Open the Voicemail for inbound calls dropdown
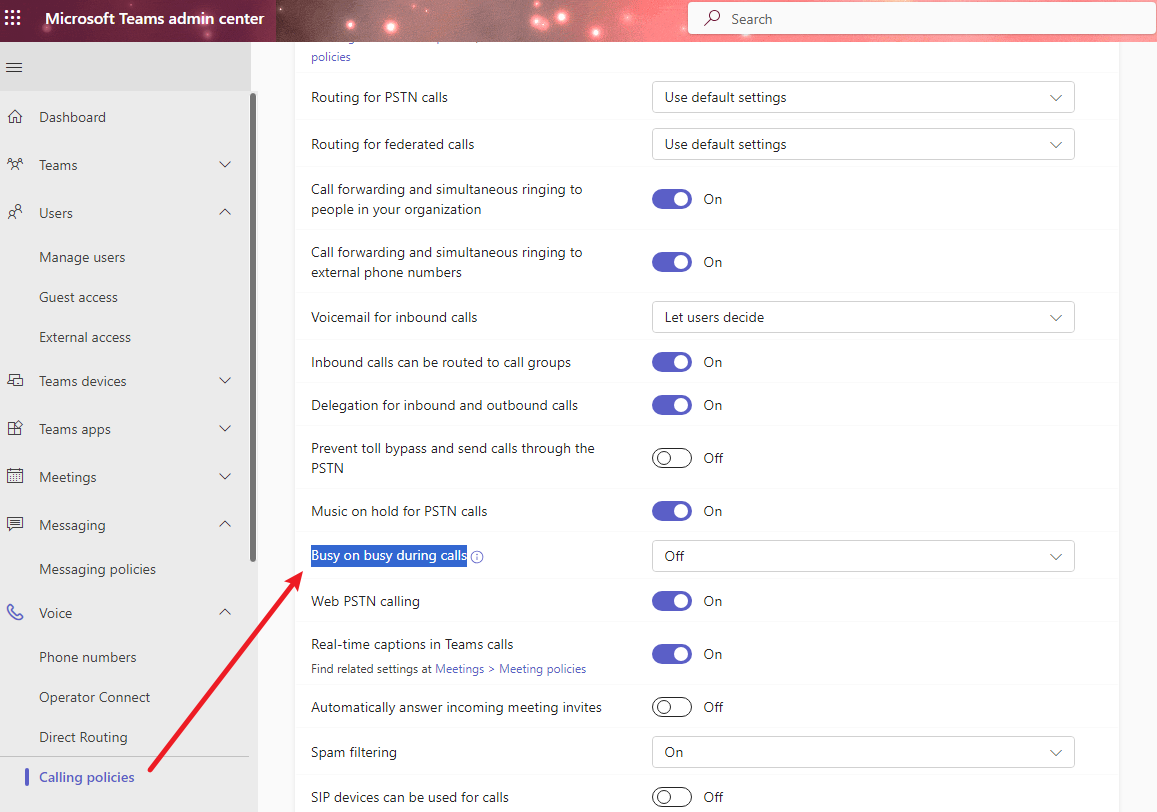 tap(862, 316)
